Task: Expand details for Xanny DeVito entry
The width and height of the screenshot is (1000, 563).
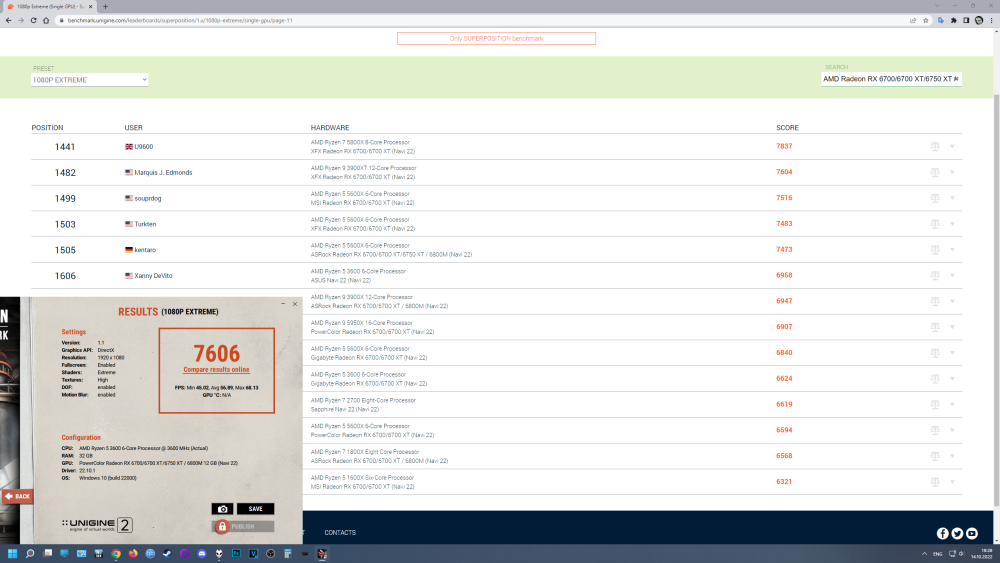Action: tap(952, 275)
